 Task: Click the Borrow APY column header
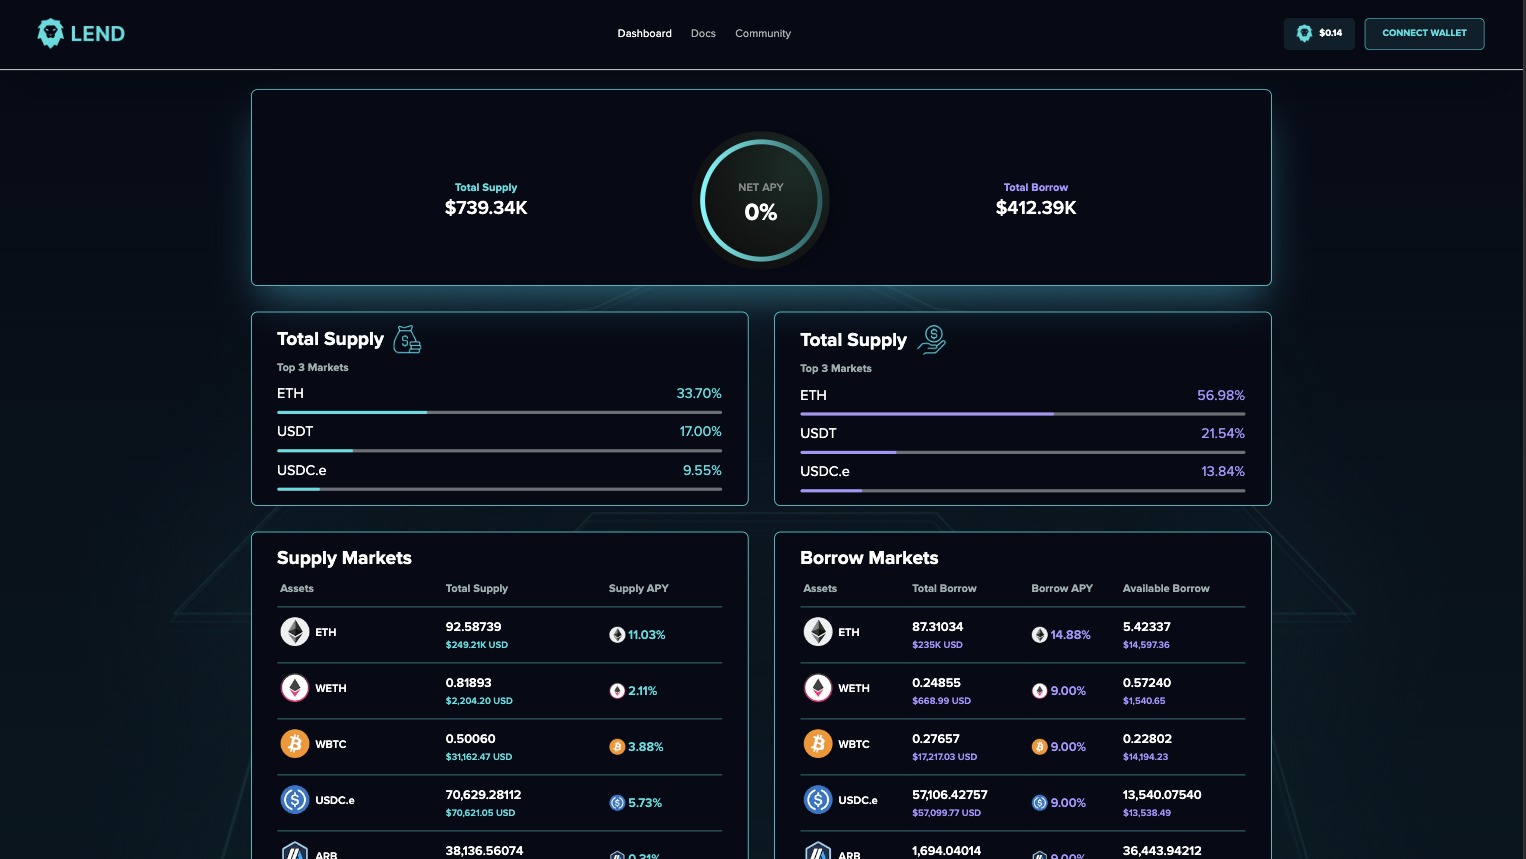1062,588
